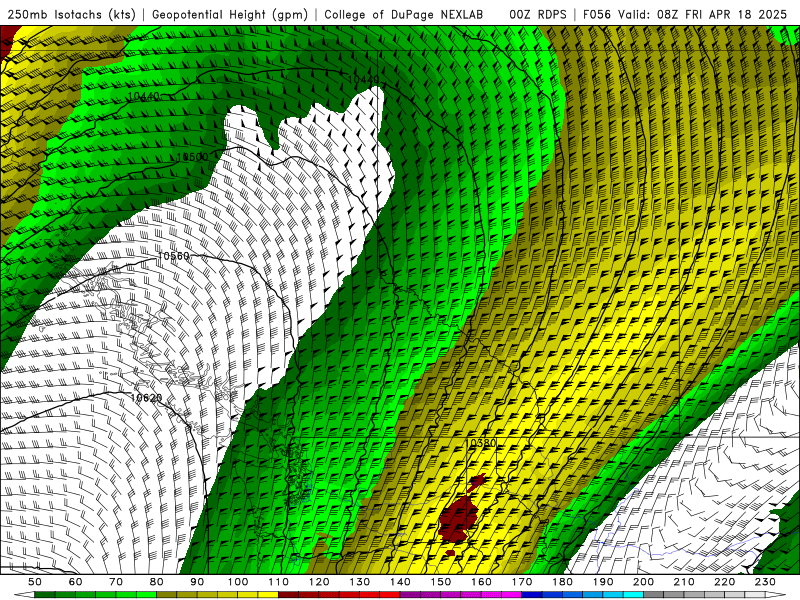
Task: Click the large dark red jet-maximum patch on the map
Action: tap(459, 518)
